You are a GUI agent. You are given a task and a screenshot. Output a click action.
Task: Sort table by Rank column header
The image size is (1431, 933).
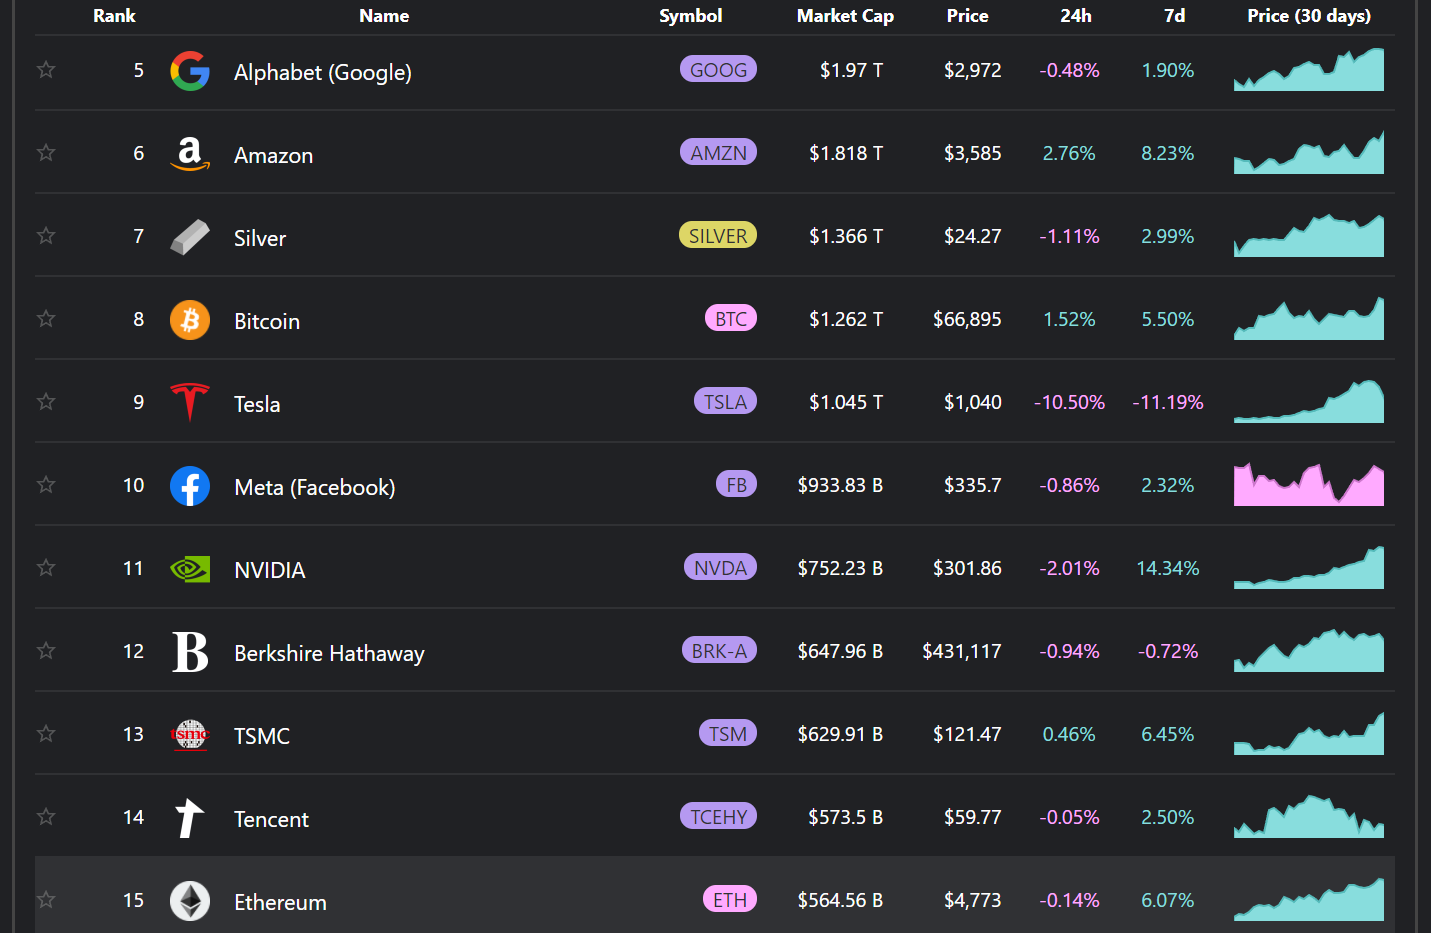coord(114,16)
